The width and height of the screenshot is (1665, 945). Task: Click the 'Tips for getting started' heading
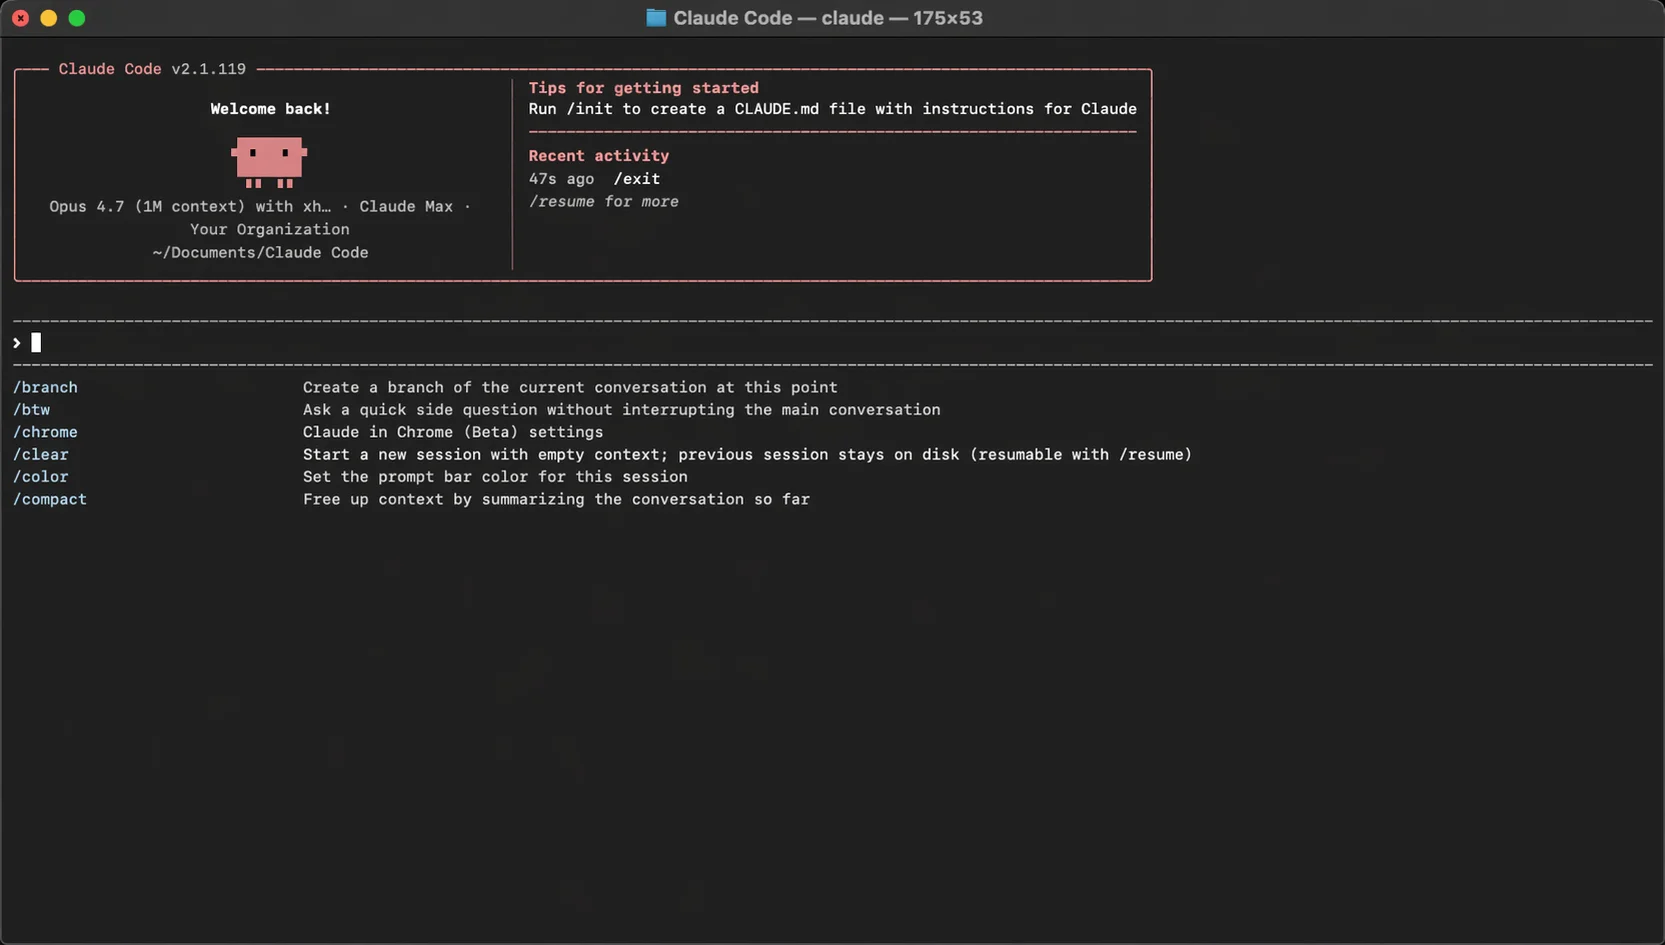coord(644,88)
